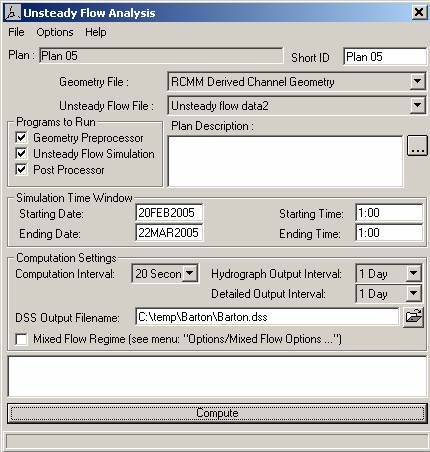The image size is (430, 452).
Task: Open the Unsteady Flow File dropdown
Action: pyautogui.click(x=418, y=105)
